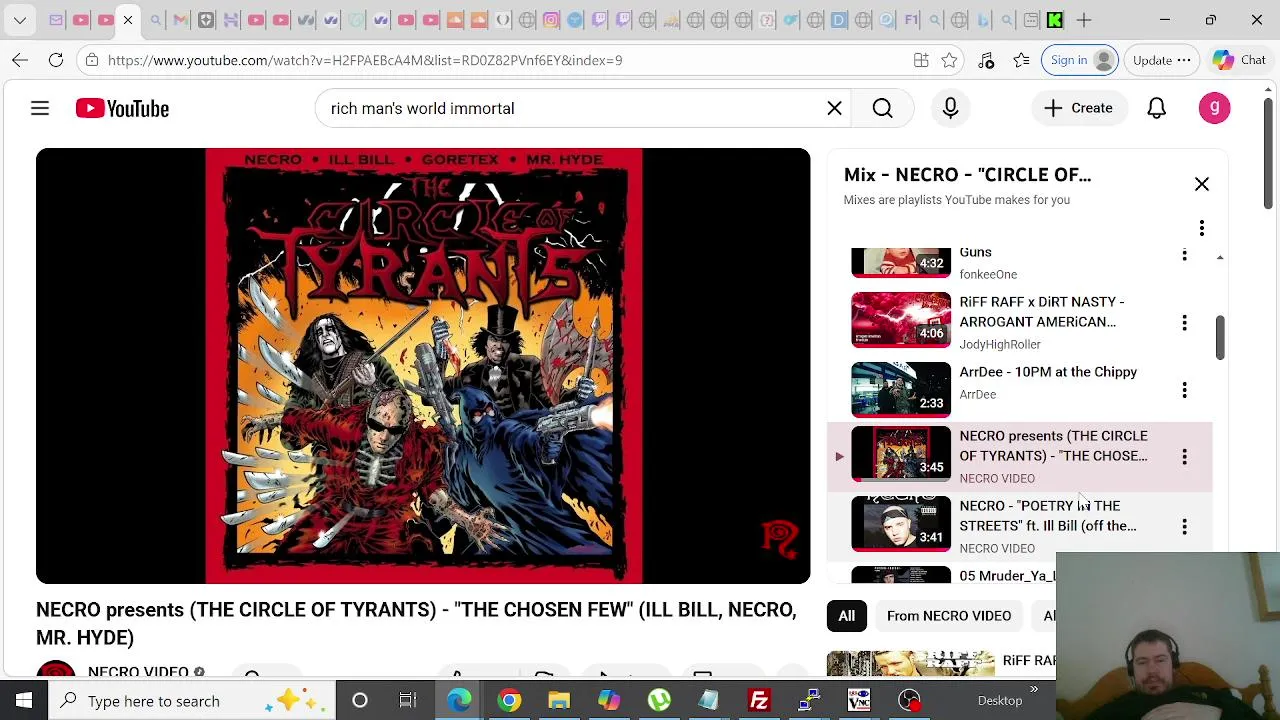View site information icon in address bar
This screenshot has width=1280, height=720.
pyautogui.click(x=91, y=60)
